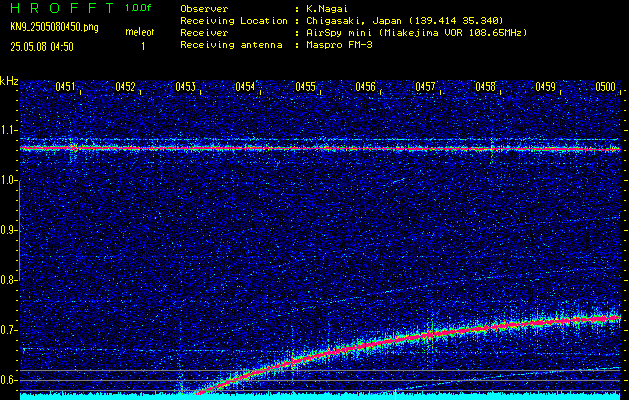Click the 1.0 frequency axis label
Screen dimensions: 629x400
tap(9, 180)
